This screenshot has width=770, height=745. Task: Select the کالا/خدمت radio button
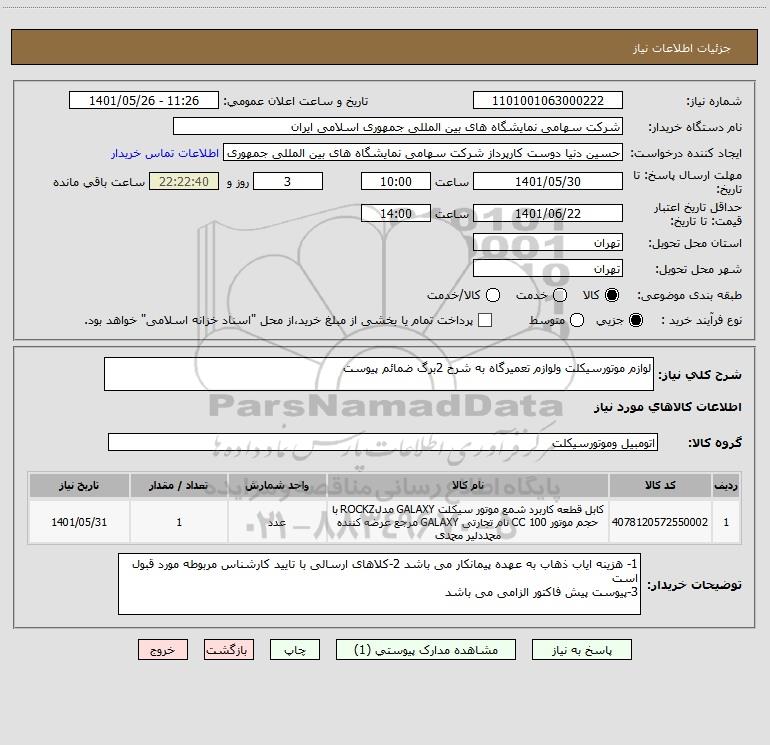tap(493, 295)
